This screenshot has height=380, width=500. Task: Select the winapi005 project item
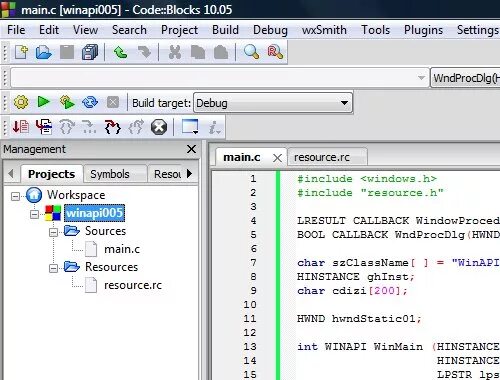(x=95, y=213)
